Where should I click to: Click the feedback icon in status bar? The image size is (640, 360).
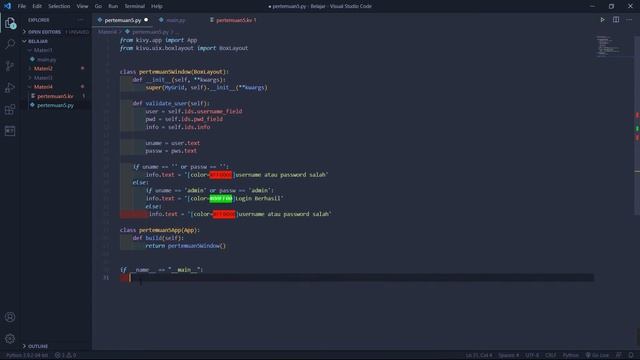pyautogui.click(x=619, y=355)
